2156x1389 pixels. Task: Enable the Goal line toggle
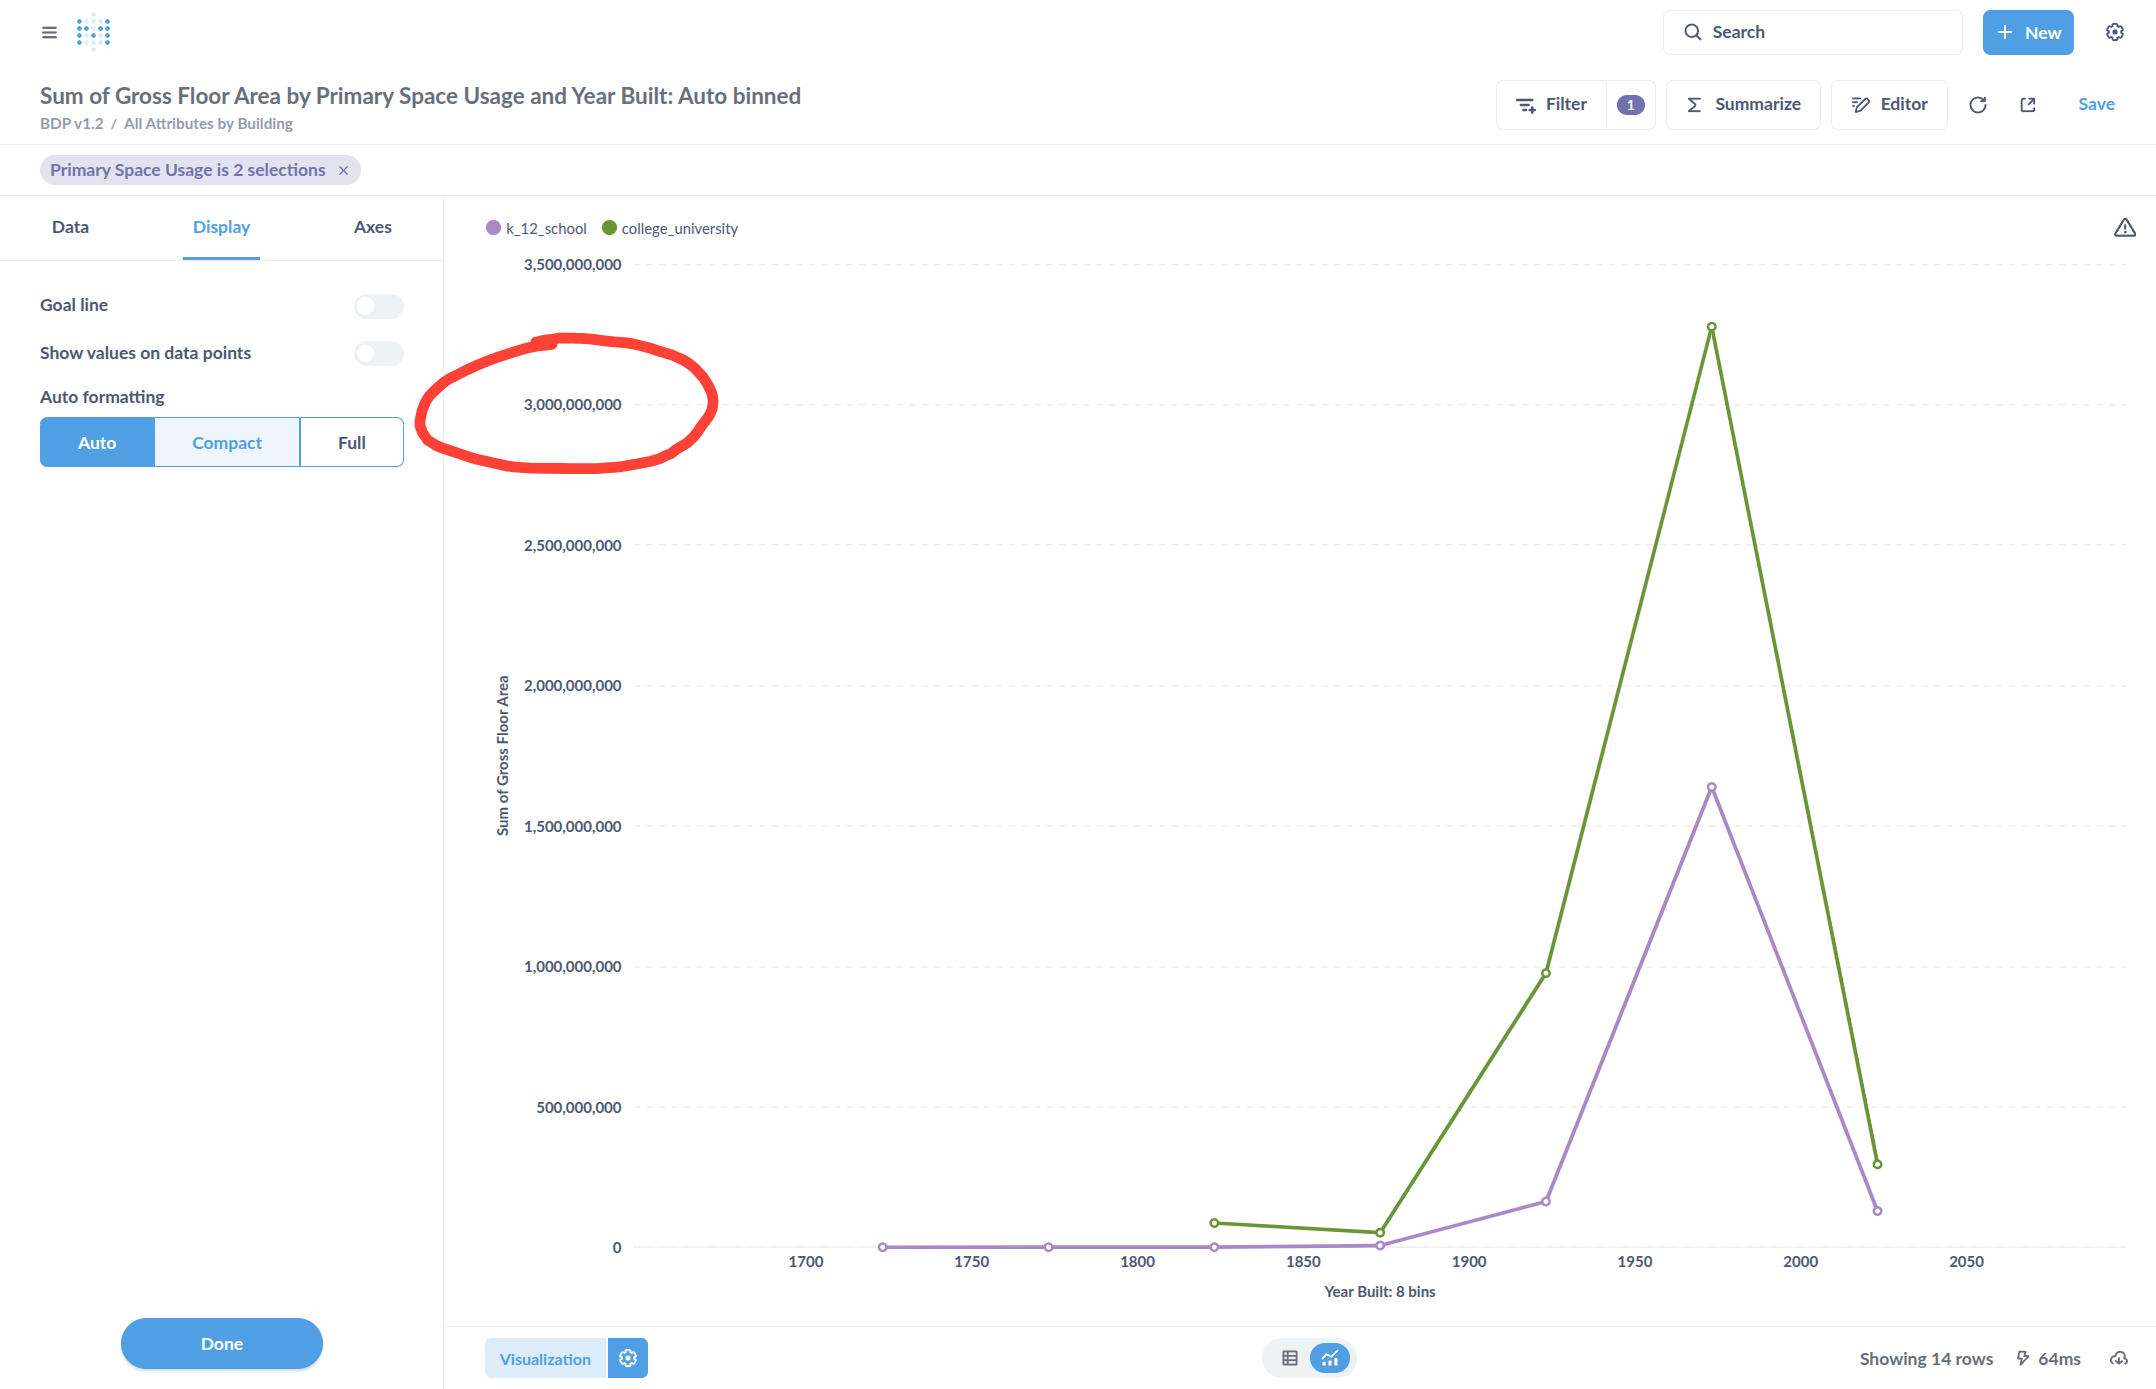coord(378,306)
